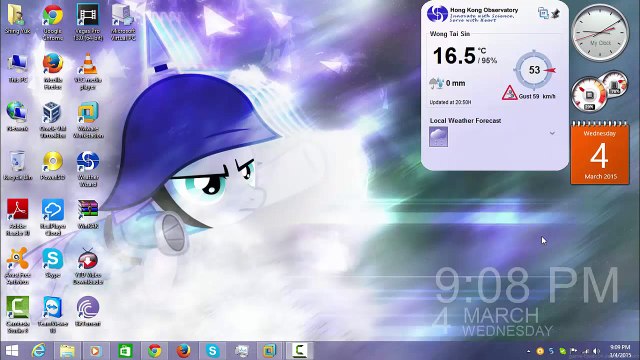Select RealPlayer Cloud desktop icon
This screenshot has width=640, height=360.
point(53,218)
